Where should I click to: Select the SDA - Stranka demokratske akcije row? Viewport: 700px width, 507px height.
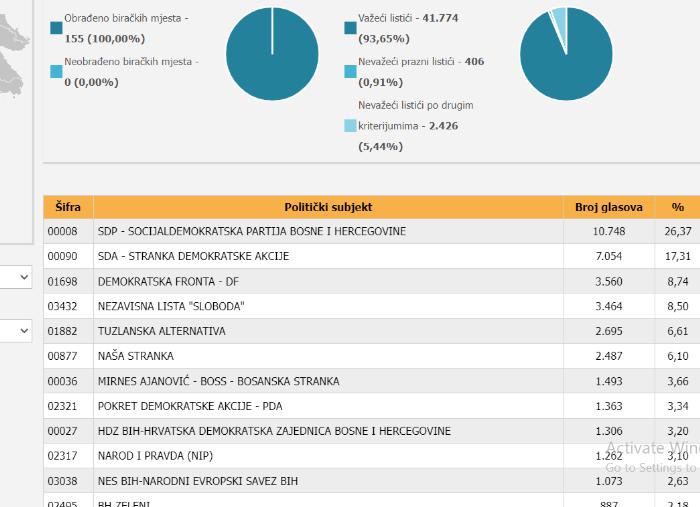(371, 256)
